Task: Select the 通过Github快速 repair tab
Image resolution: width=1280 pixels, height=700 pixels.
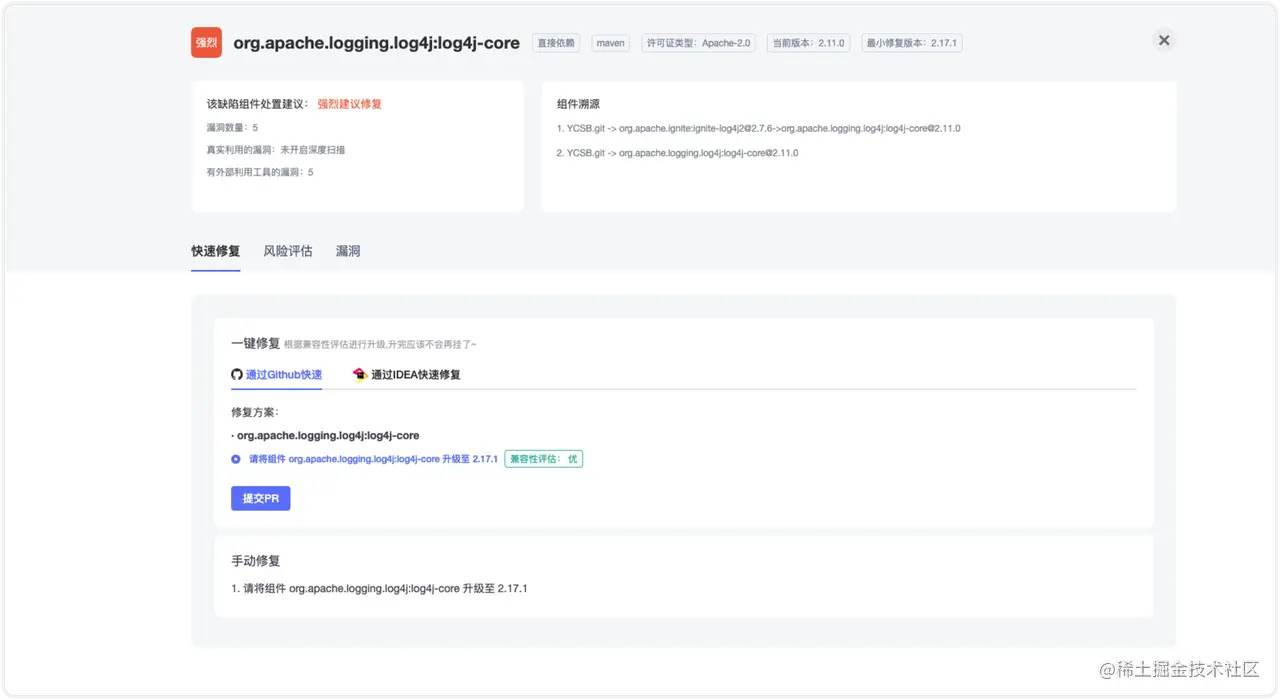Action: pyautogui.click(x=277, y=375)
